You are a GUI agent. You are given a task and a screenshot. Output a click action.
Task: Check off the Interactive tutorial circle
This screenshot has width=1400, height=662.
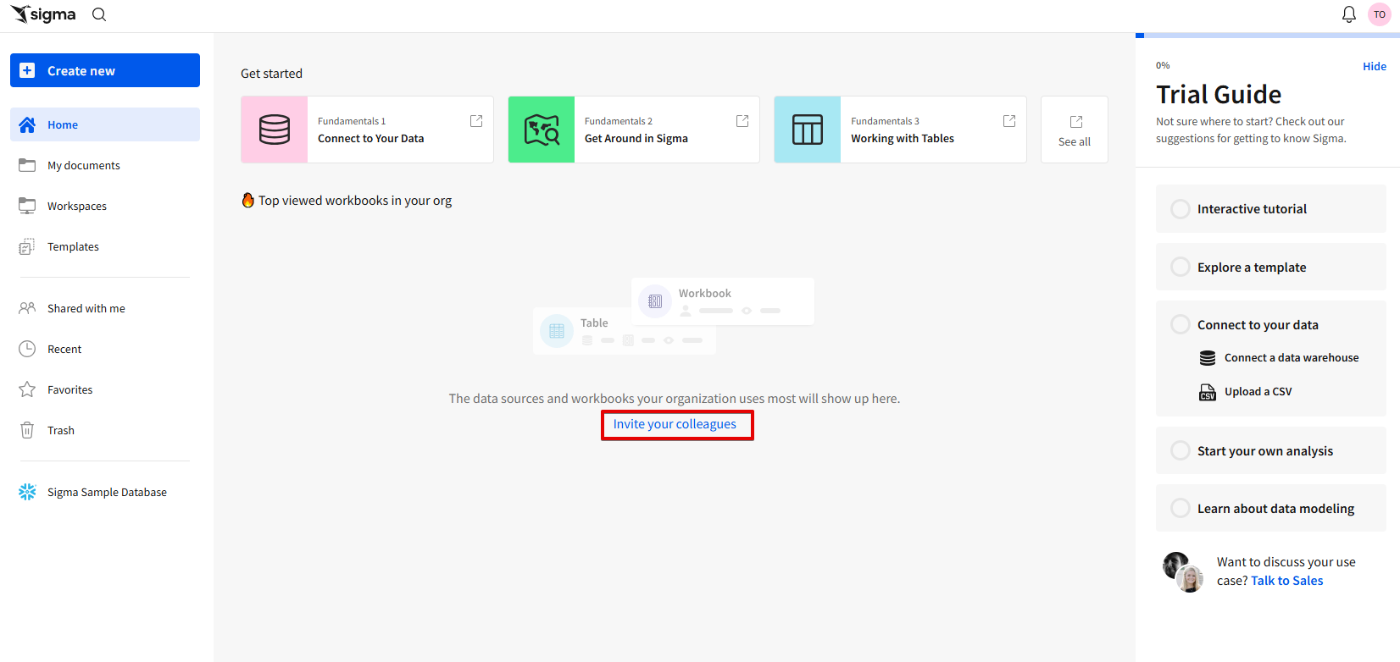(1180, 209)
